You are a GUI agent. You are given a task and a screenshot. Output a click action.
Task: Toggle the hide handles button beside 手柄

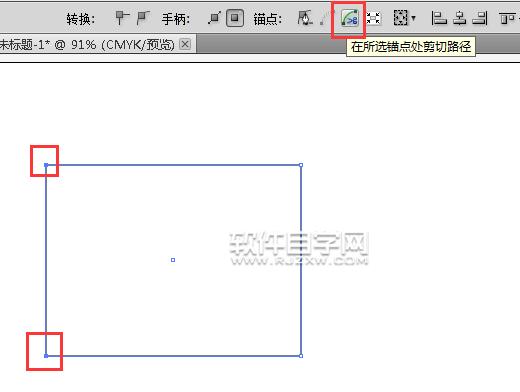(235, 18)
